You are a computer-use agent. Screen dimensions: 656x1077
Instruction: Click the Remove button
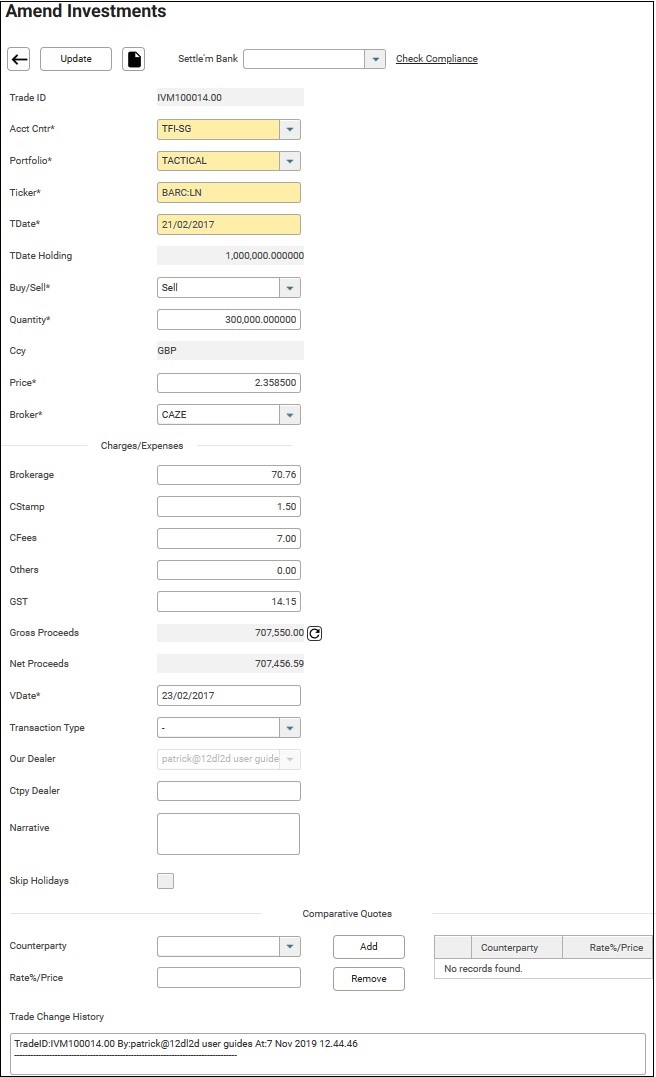point(368,978)
